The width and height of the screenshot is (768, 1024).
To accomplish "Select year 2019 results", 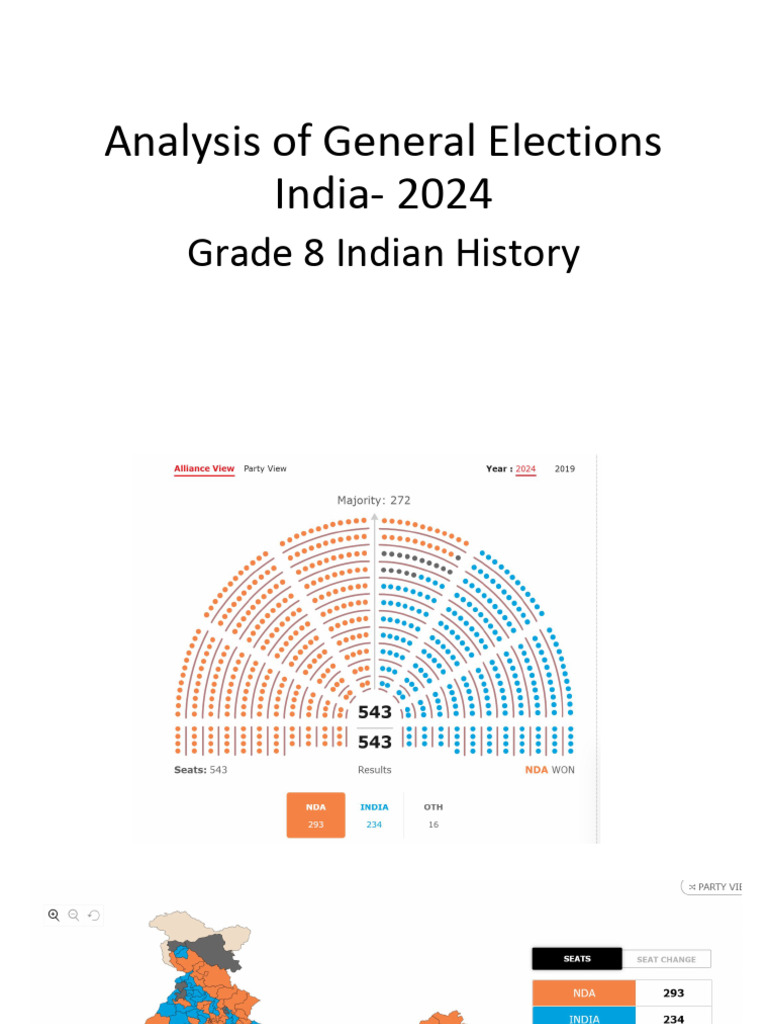I will point(565,468).
